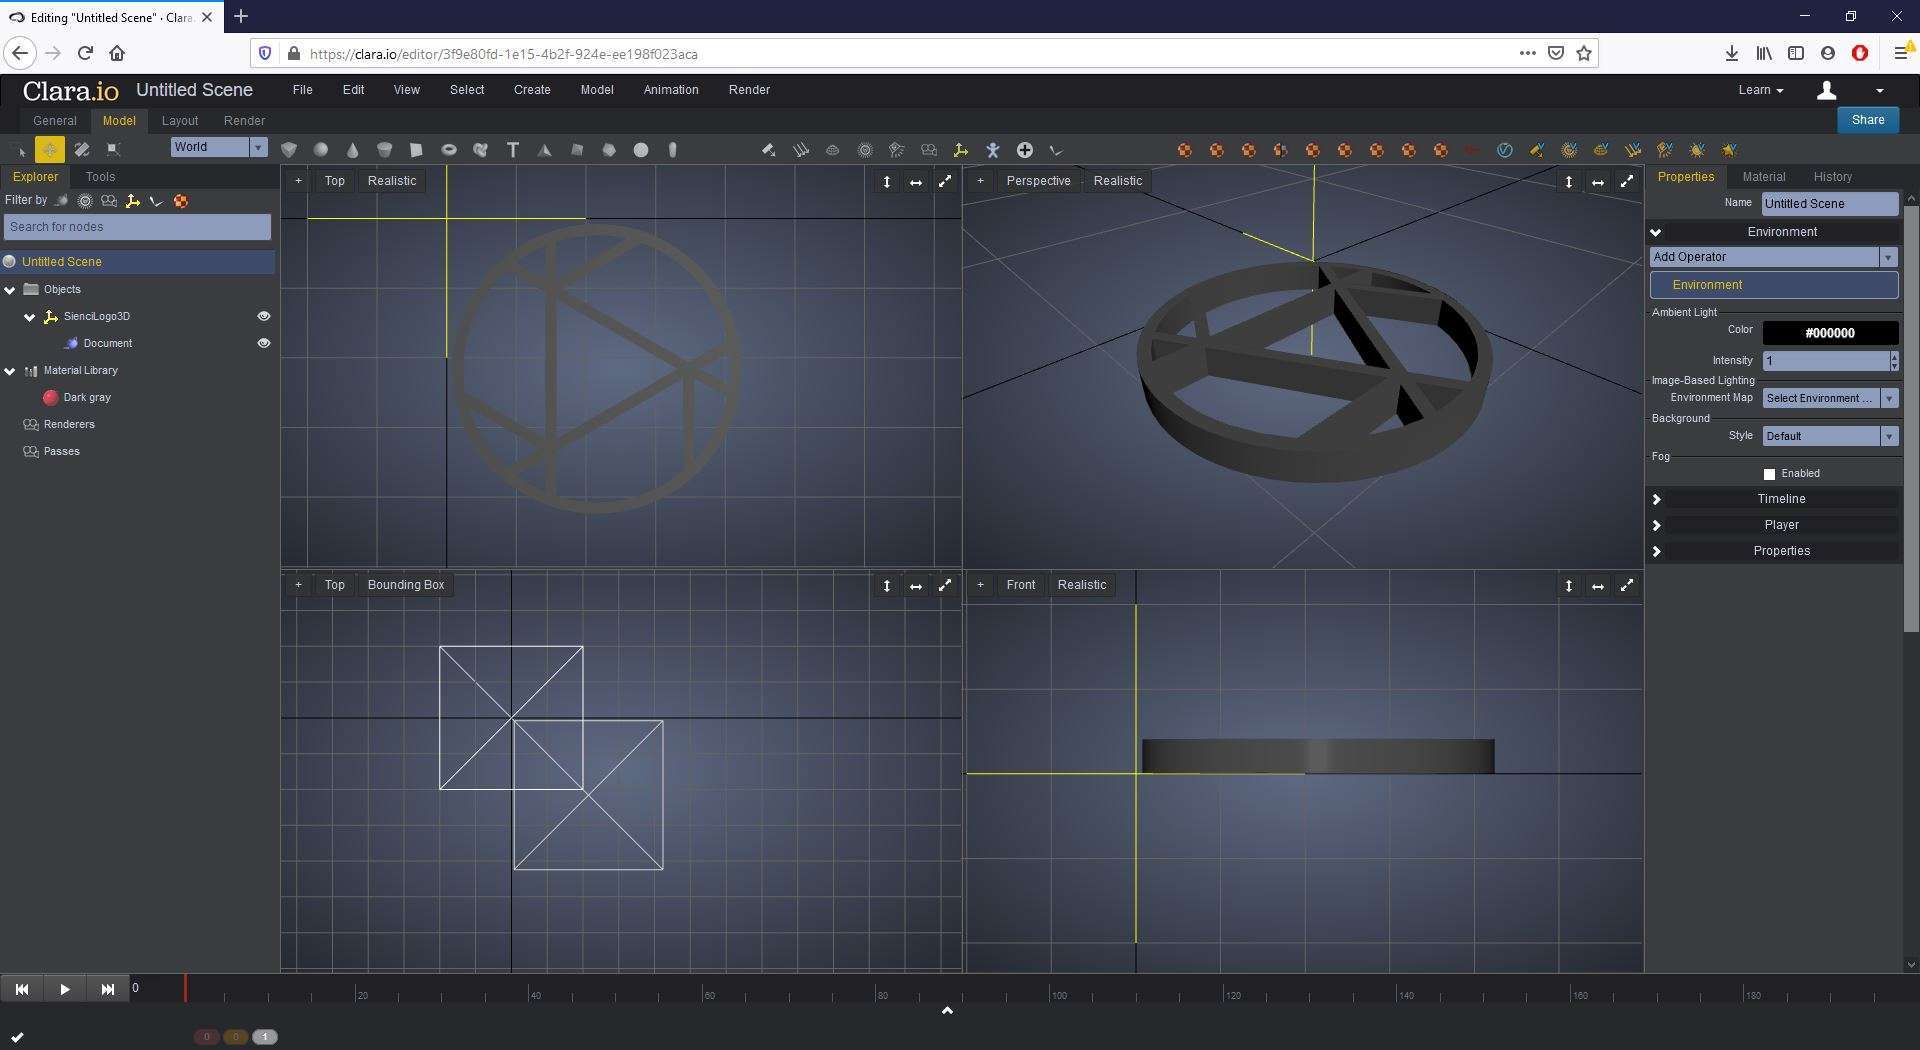Open the Background Style dropdown
This screenshot has height=1050, width=1920.
[1829, 436]
